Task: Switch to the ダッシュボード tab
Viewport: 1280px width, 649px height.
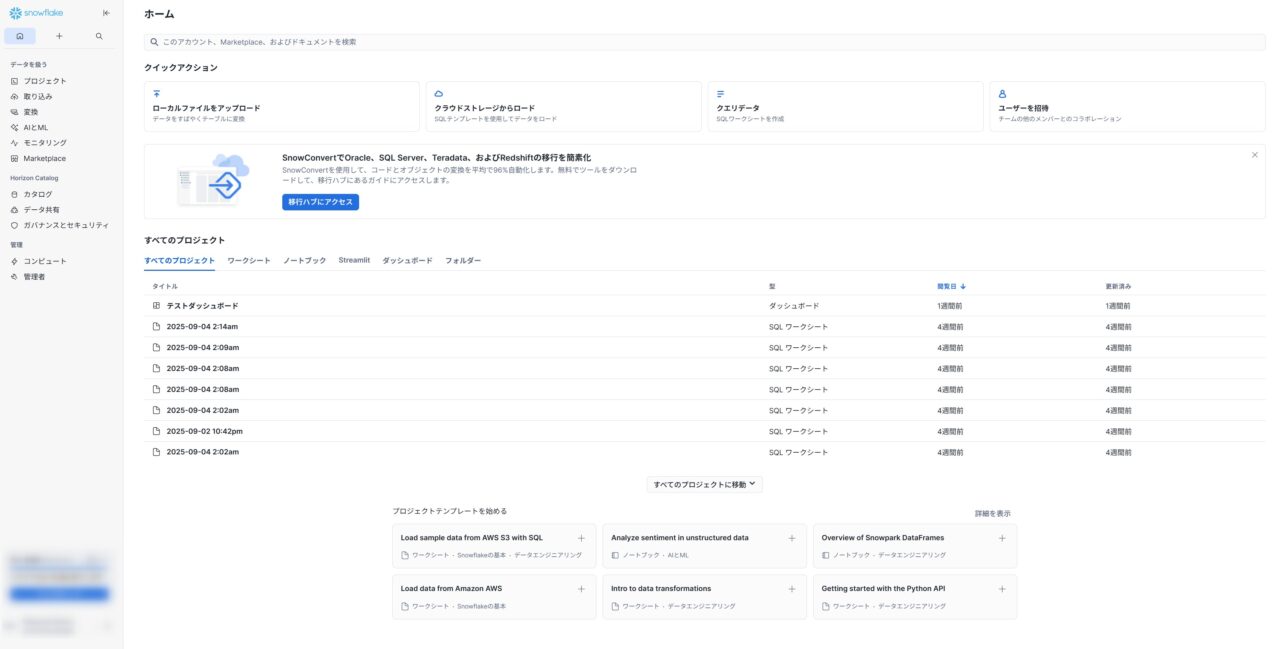Action: [x=407, y=260]
